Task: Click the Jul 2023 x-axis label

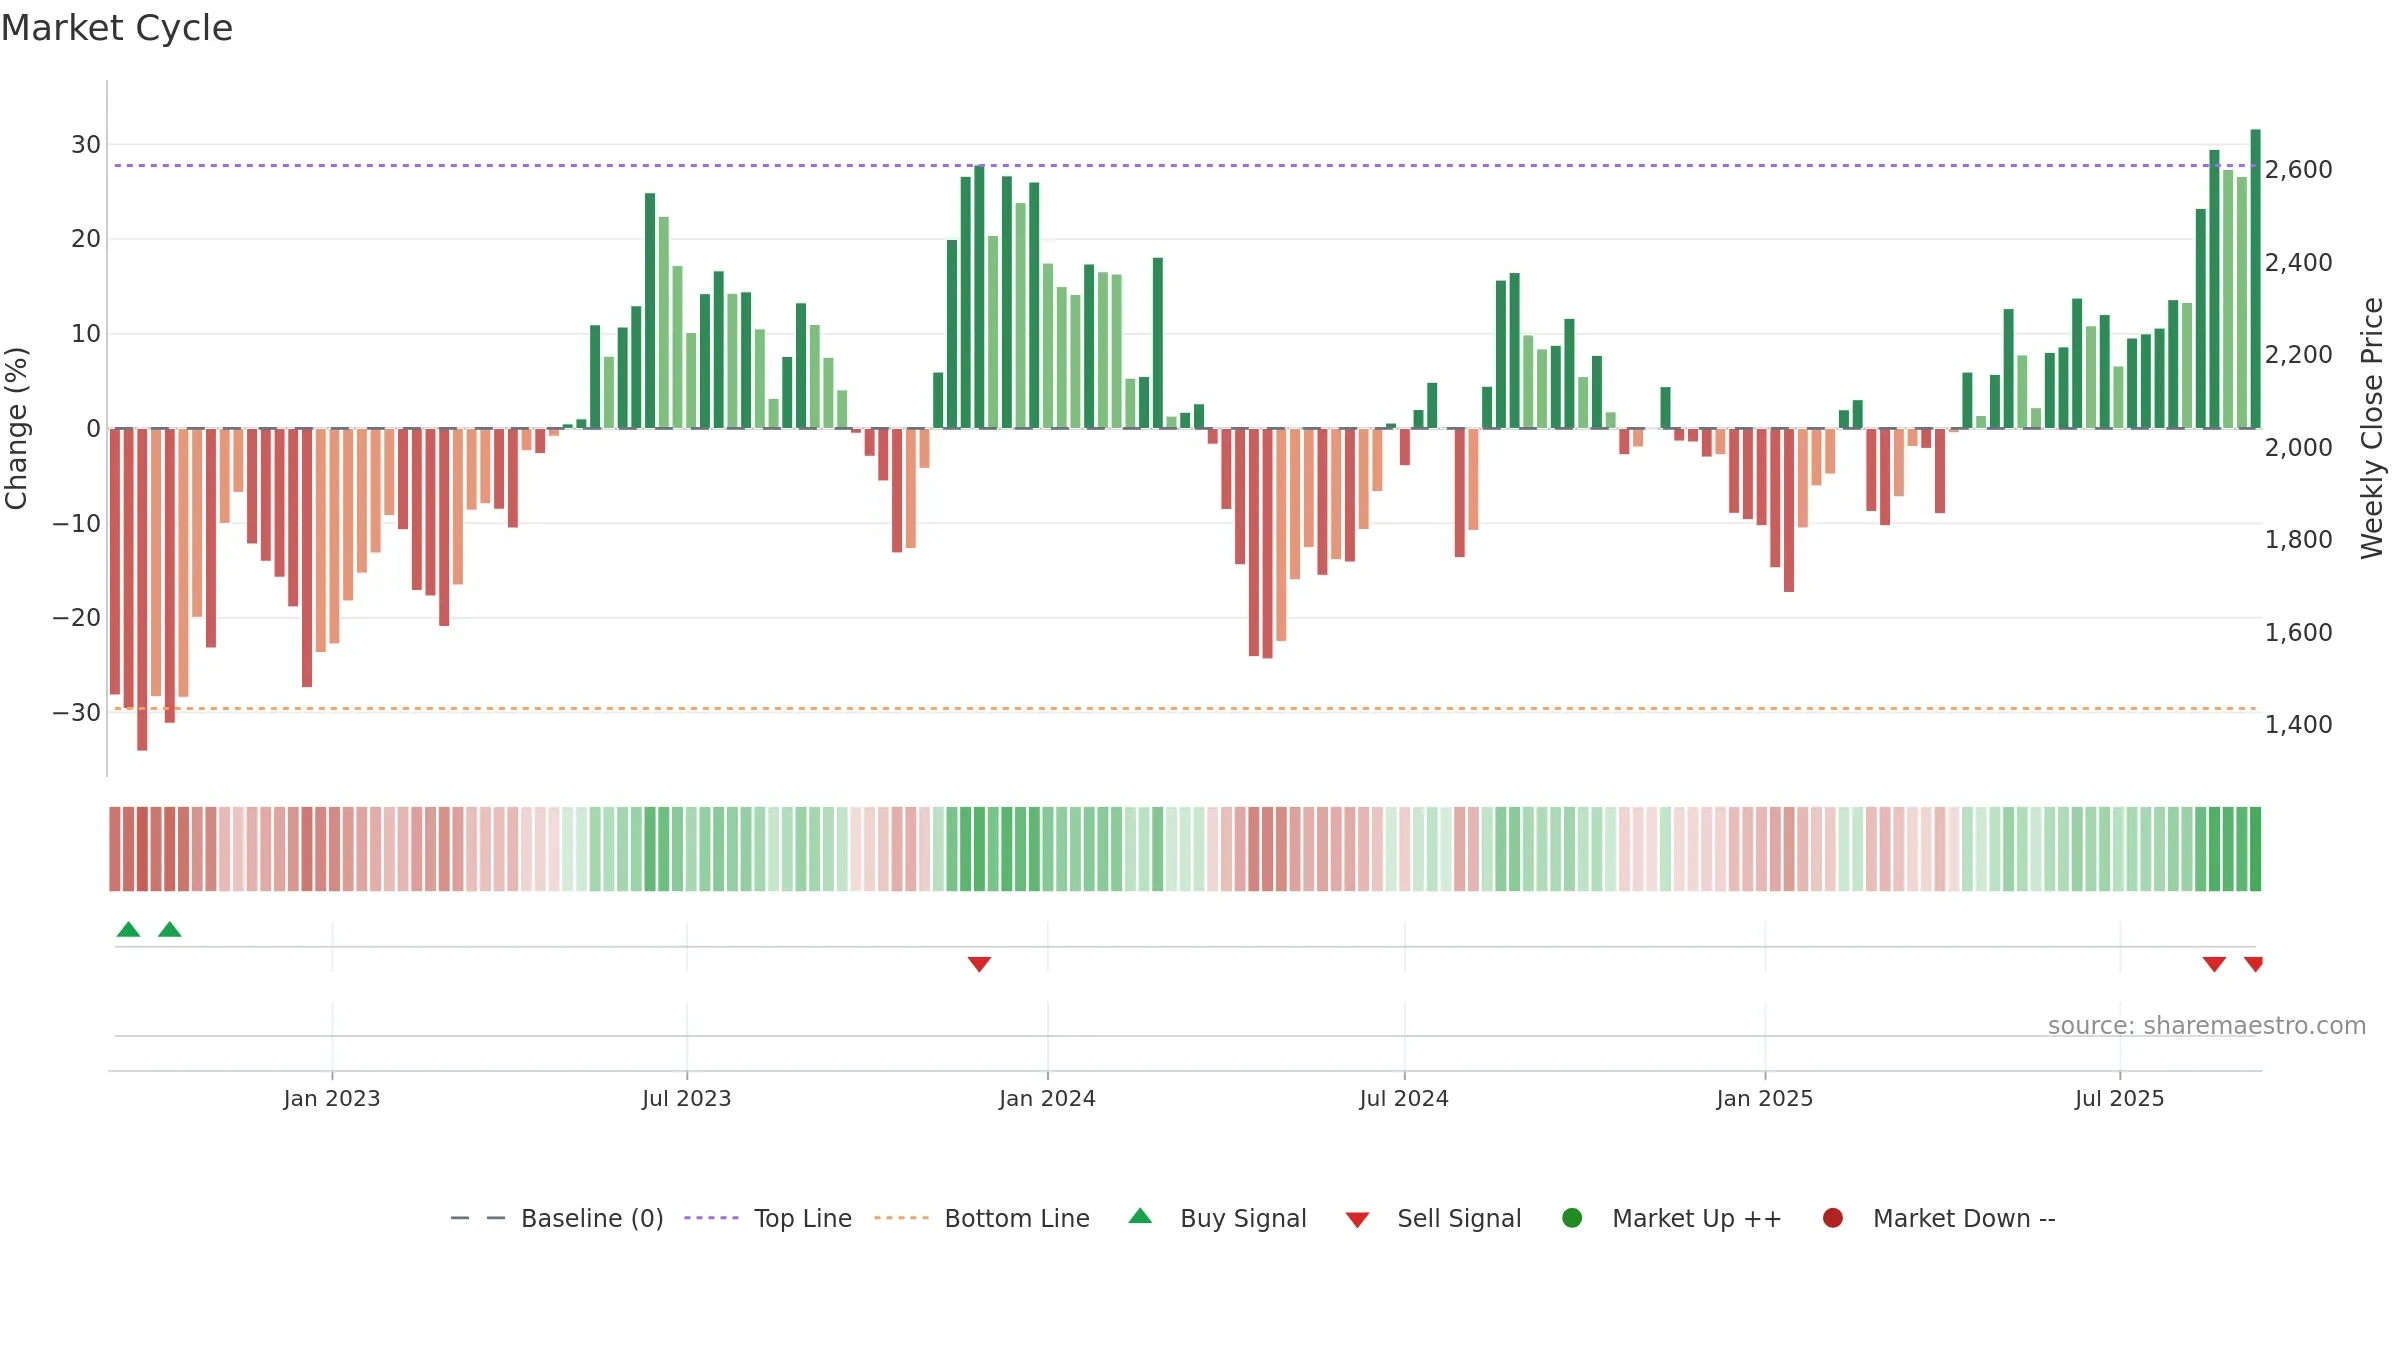Action: 687,1098
